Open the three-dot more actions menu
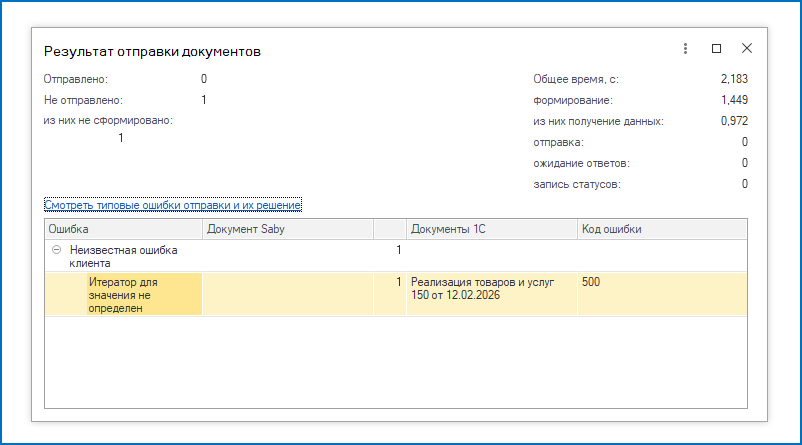The height and width of the screenshot is (445, 802). (685, 49)
